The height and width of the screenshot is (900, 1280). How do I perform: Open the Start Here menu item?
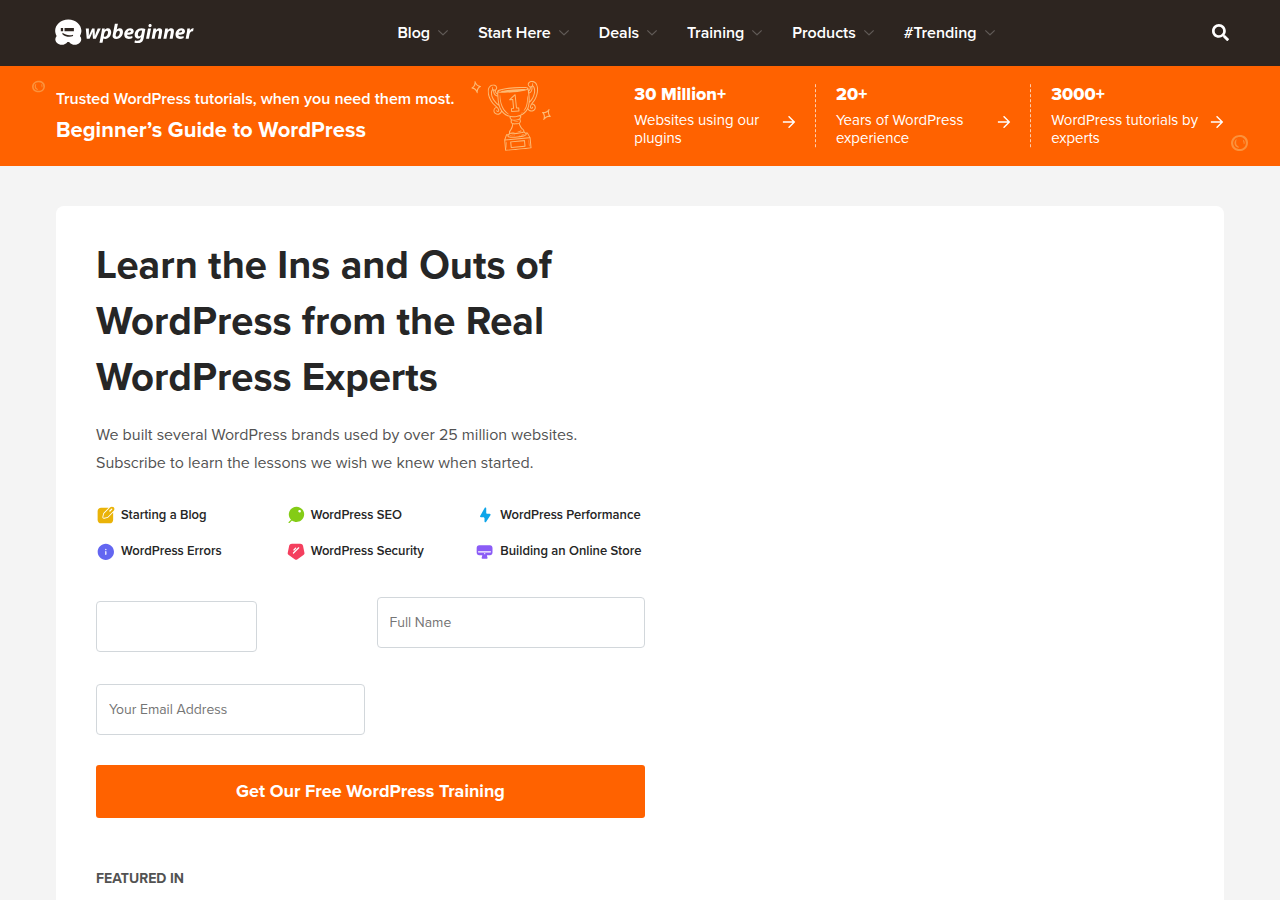click(x=514, y=33)
